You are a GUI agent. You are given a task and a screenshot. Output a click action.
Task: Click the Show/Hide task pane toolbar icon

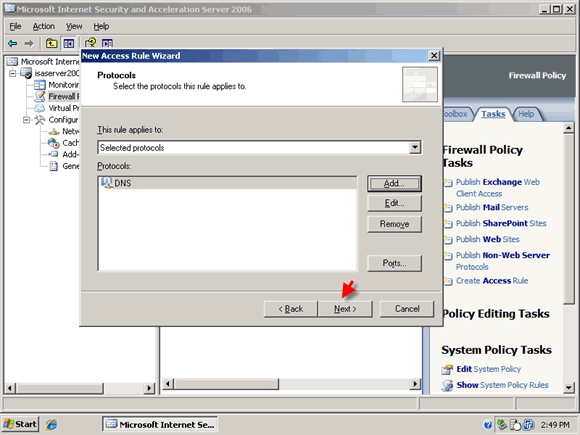click(x=107, y=44)
